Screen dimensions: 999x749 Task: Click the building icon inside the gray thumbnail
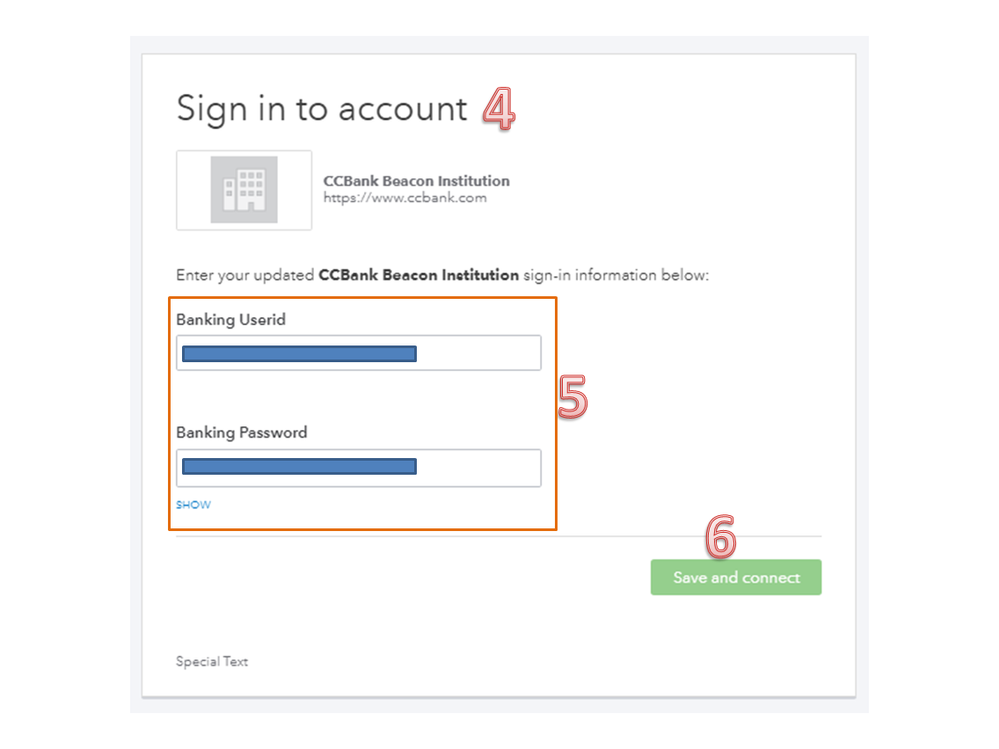pos(243,189)
